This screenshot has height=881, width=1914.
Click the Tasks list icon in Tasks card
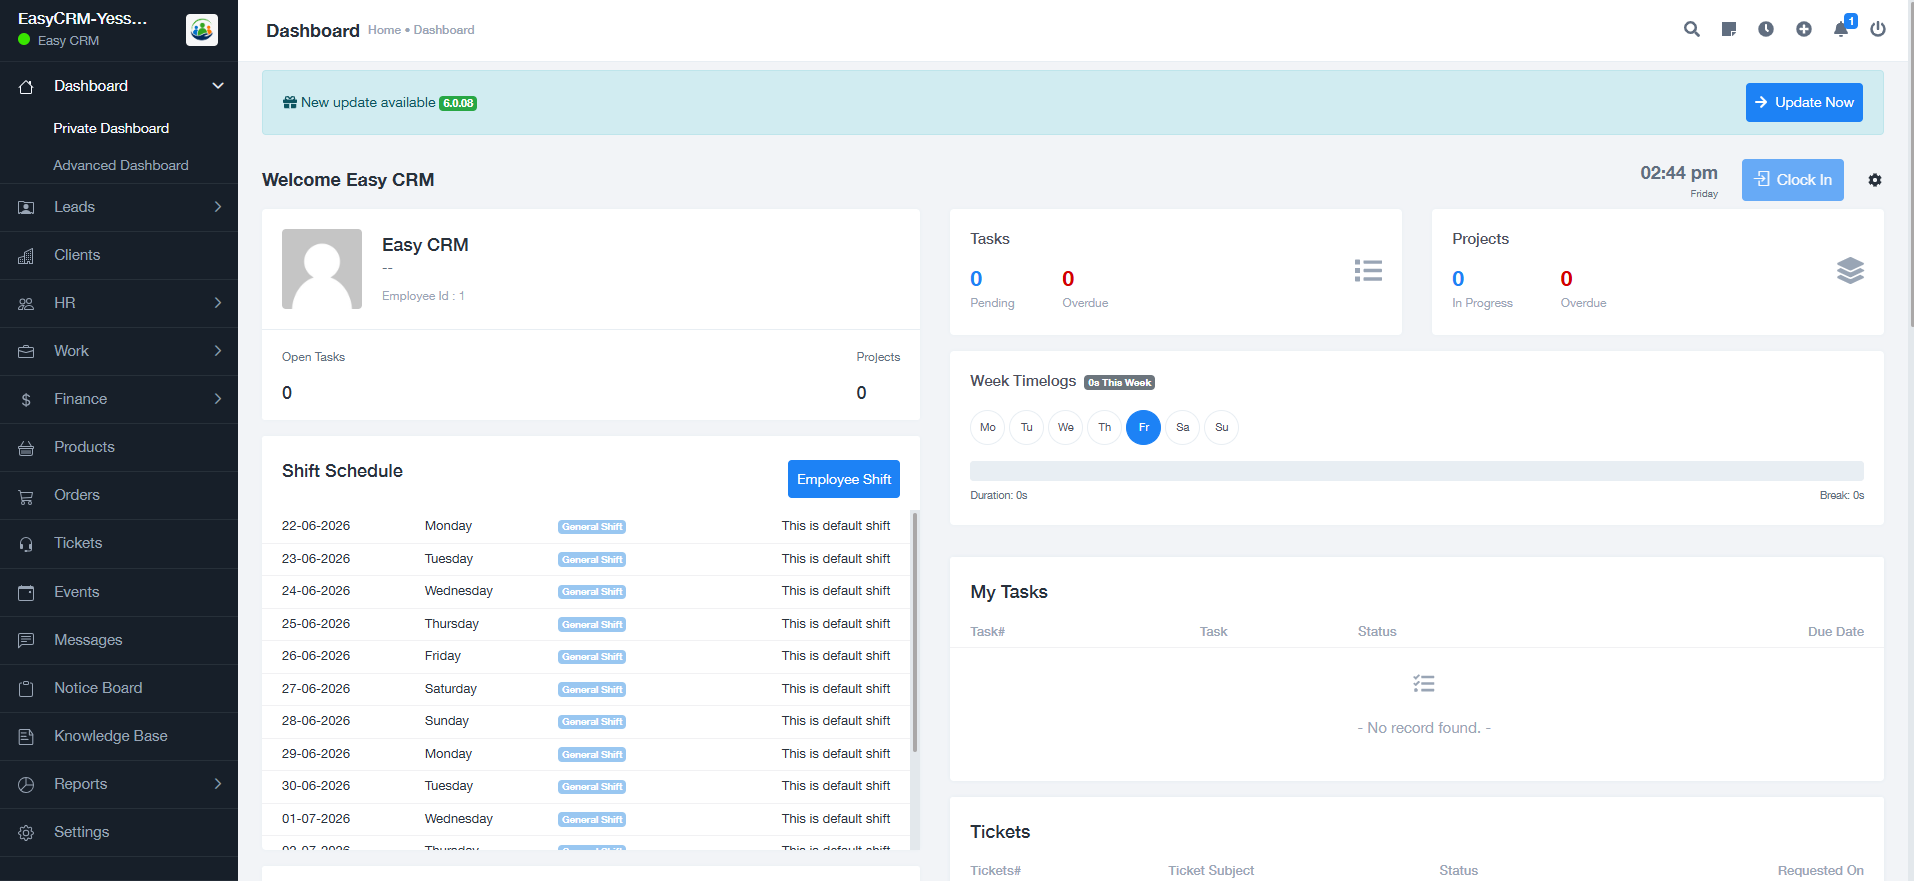tap(1368, 270)
